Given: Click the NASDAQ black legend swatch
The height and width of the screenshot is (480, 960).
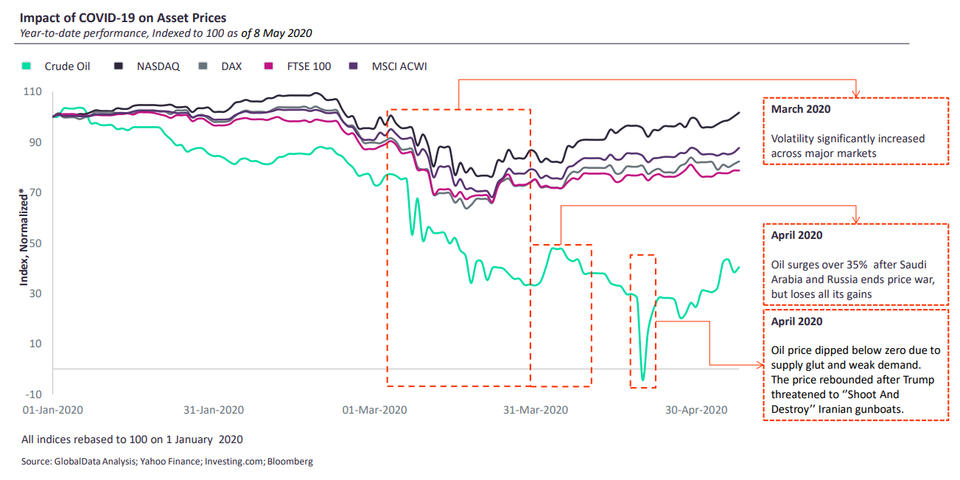Looking at the screenshot, I should tap(119, 66).
